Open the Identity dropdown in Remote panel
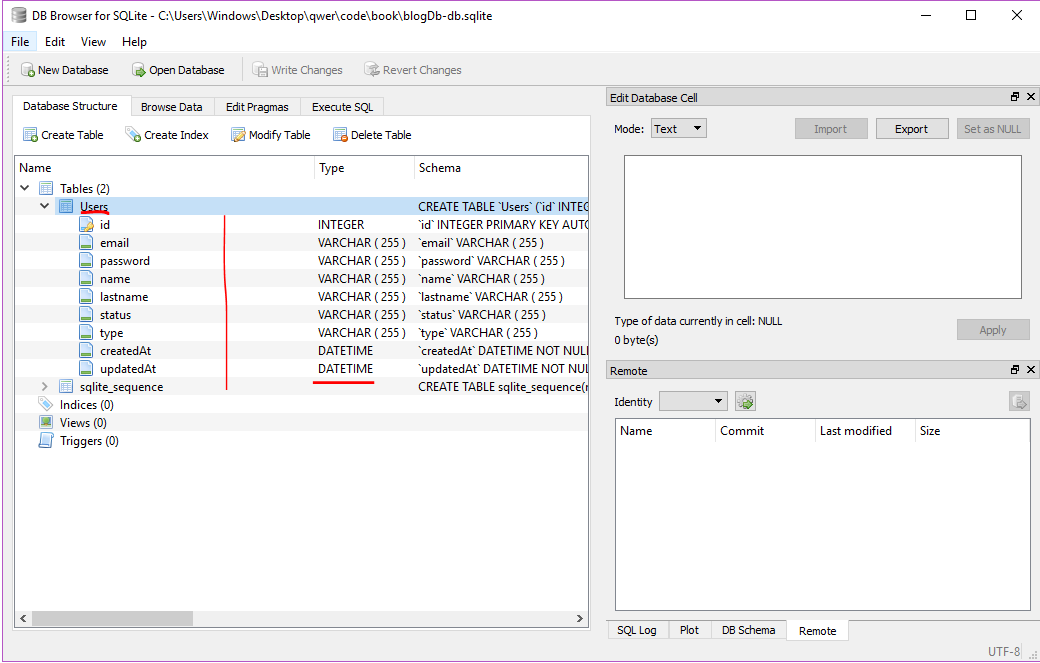Viewport: 1040px width, 663px height. (x=693, y=400)
